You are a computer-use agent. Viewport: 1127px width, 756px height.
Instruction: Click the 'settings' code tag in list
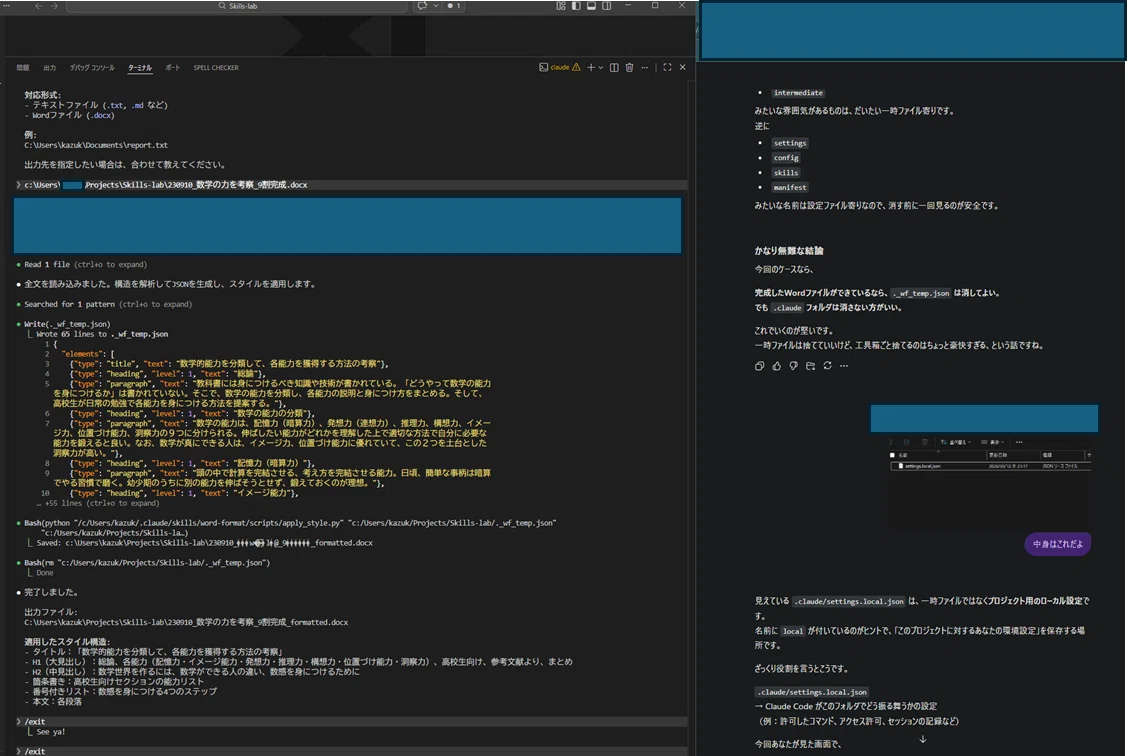pyautogui.click(x=790, y=143)
